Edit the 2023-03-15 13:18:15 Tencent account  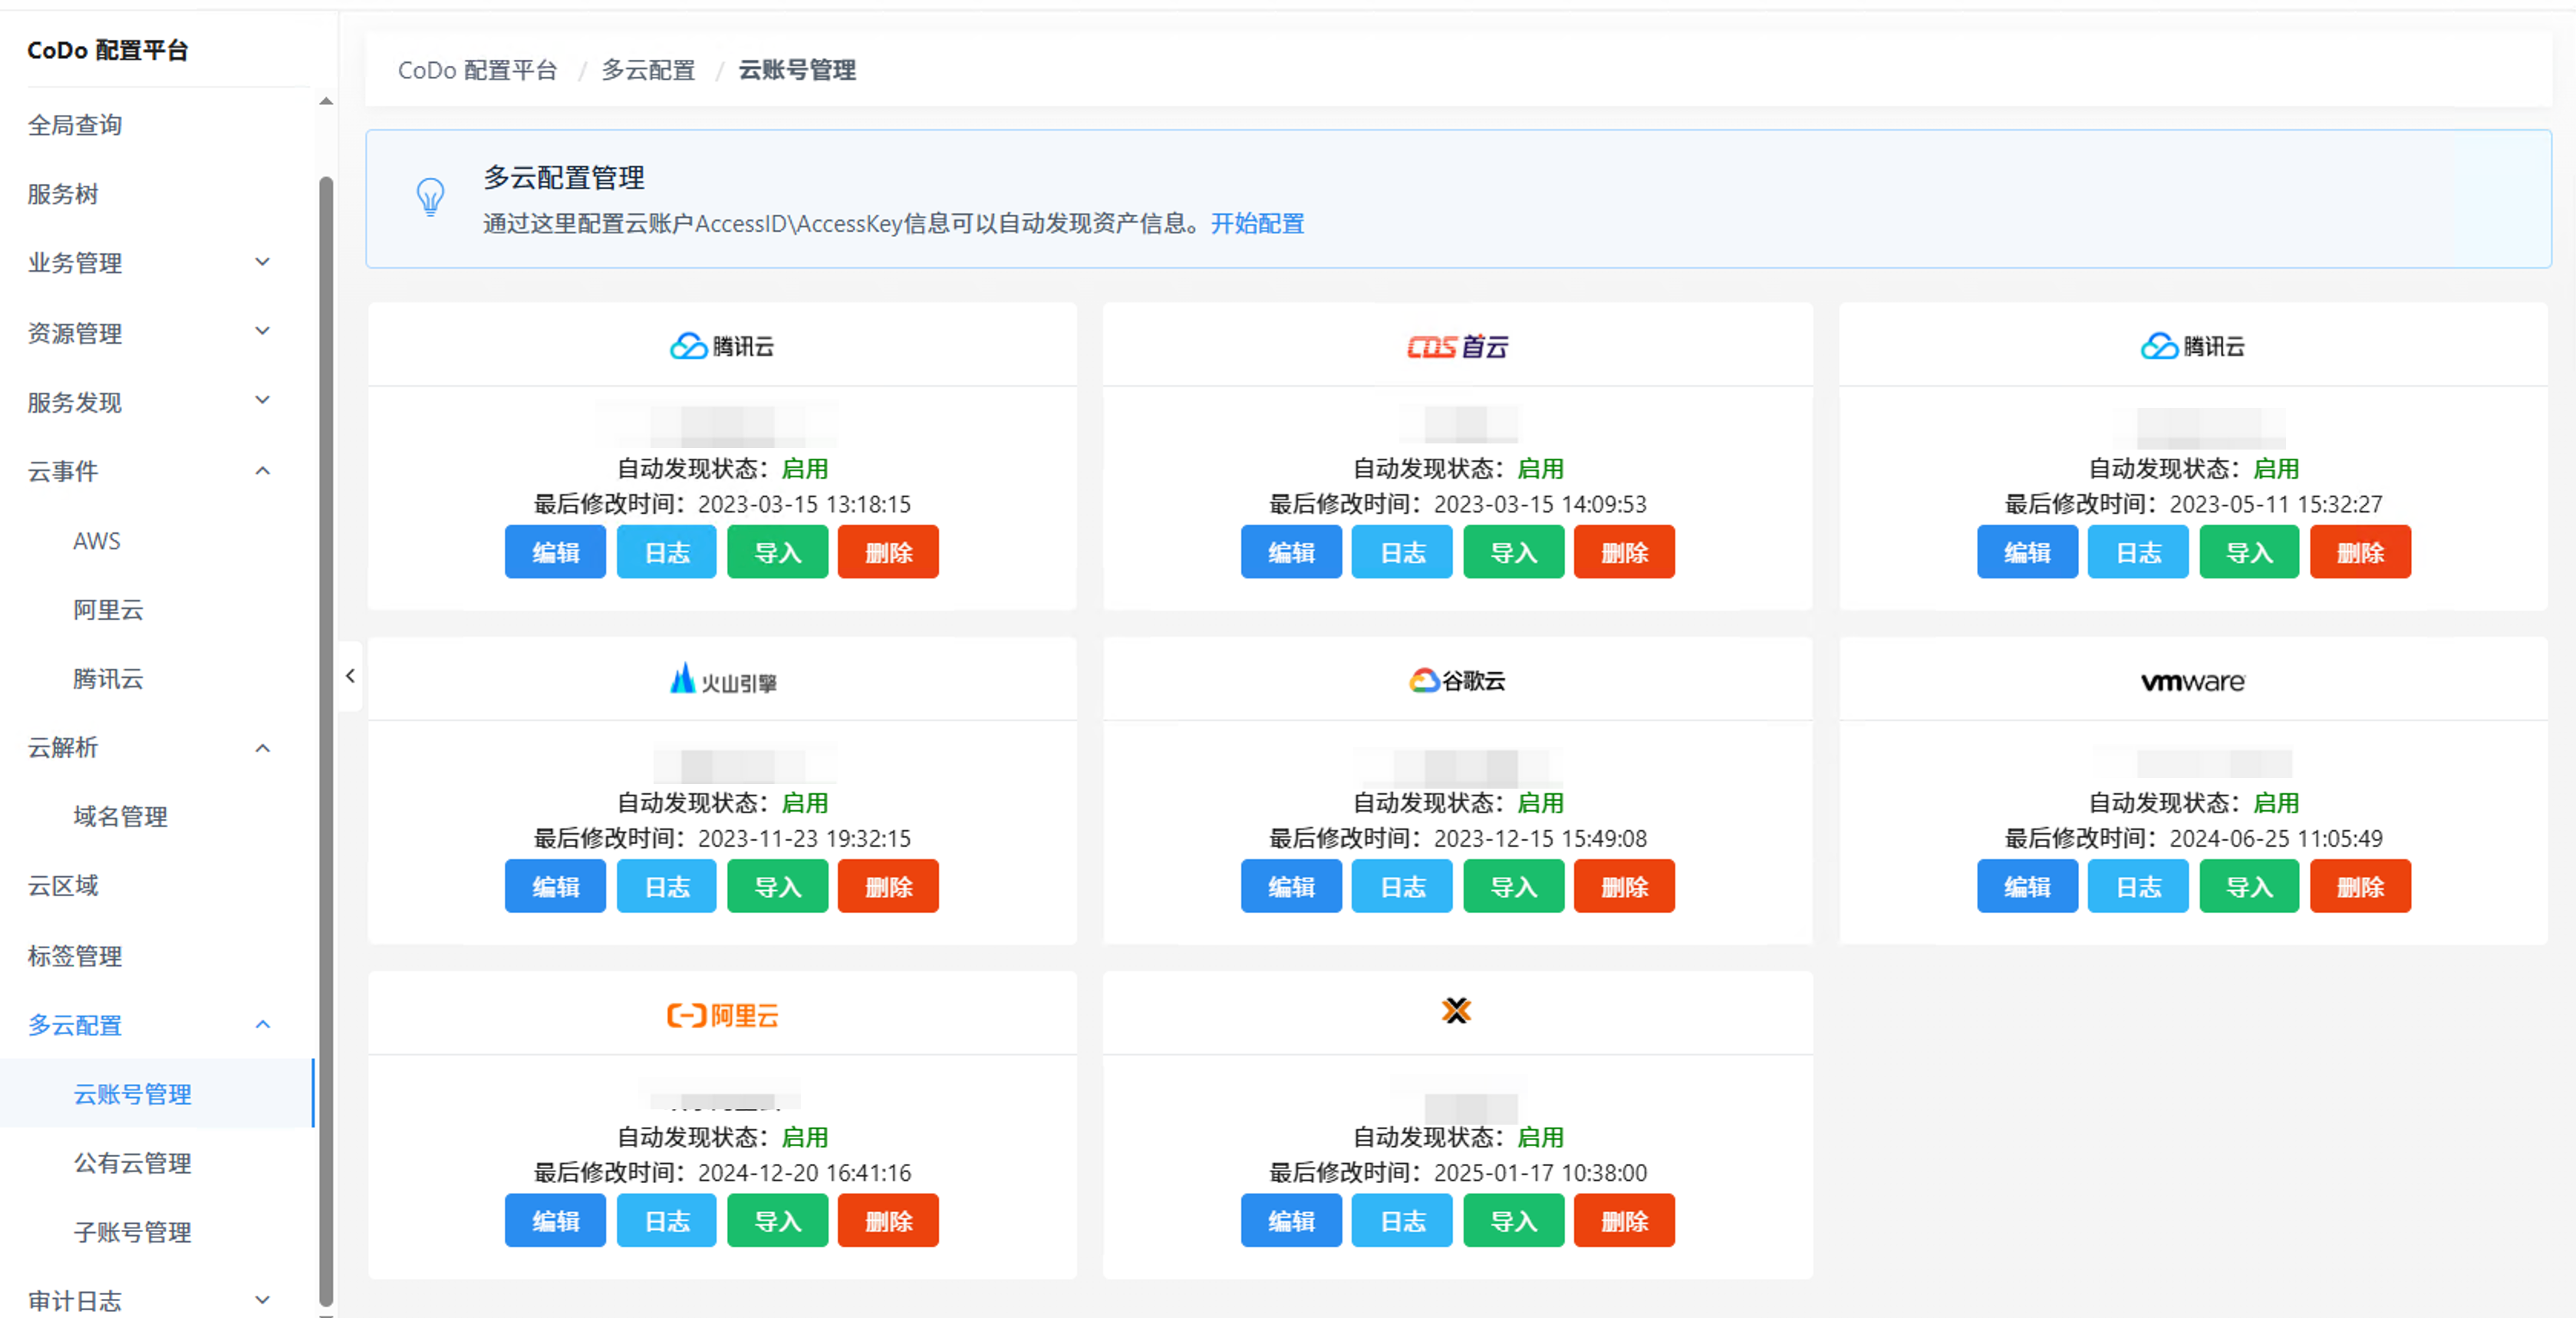[x=555, y=552]
